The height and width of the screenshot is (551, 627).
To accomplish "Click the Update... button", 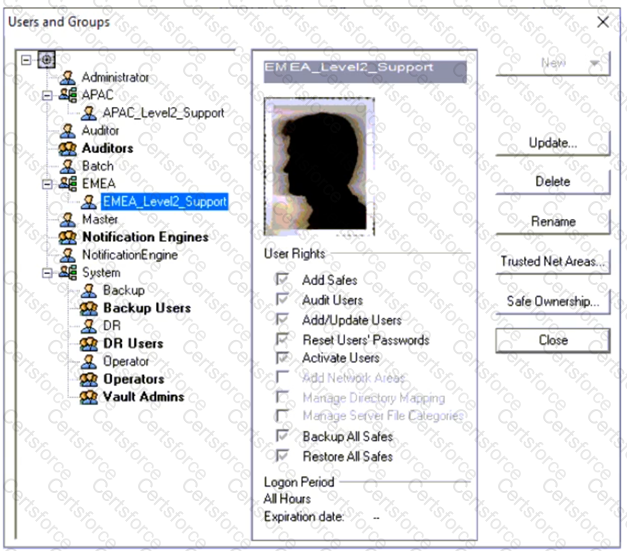I will coord(553,143).
